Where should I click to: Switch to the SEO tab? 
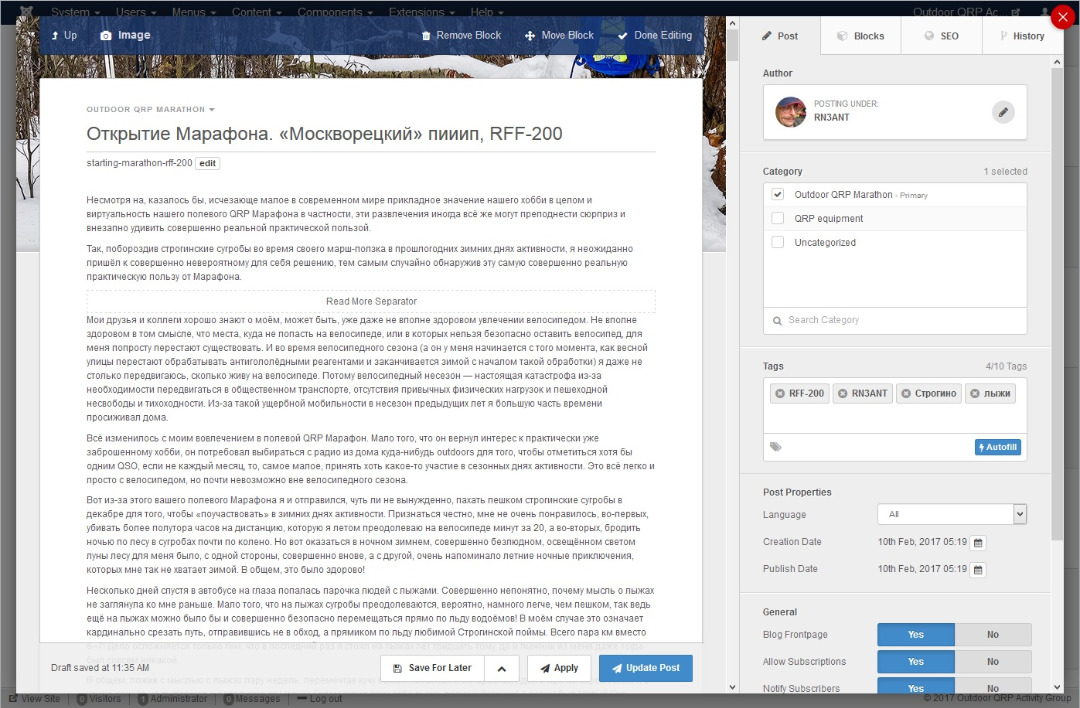[942, 36]
